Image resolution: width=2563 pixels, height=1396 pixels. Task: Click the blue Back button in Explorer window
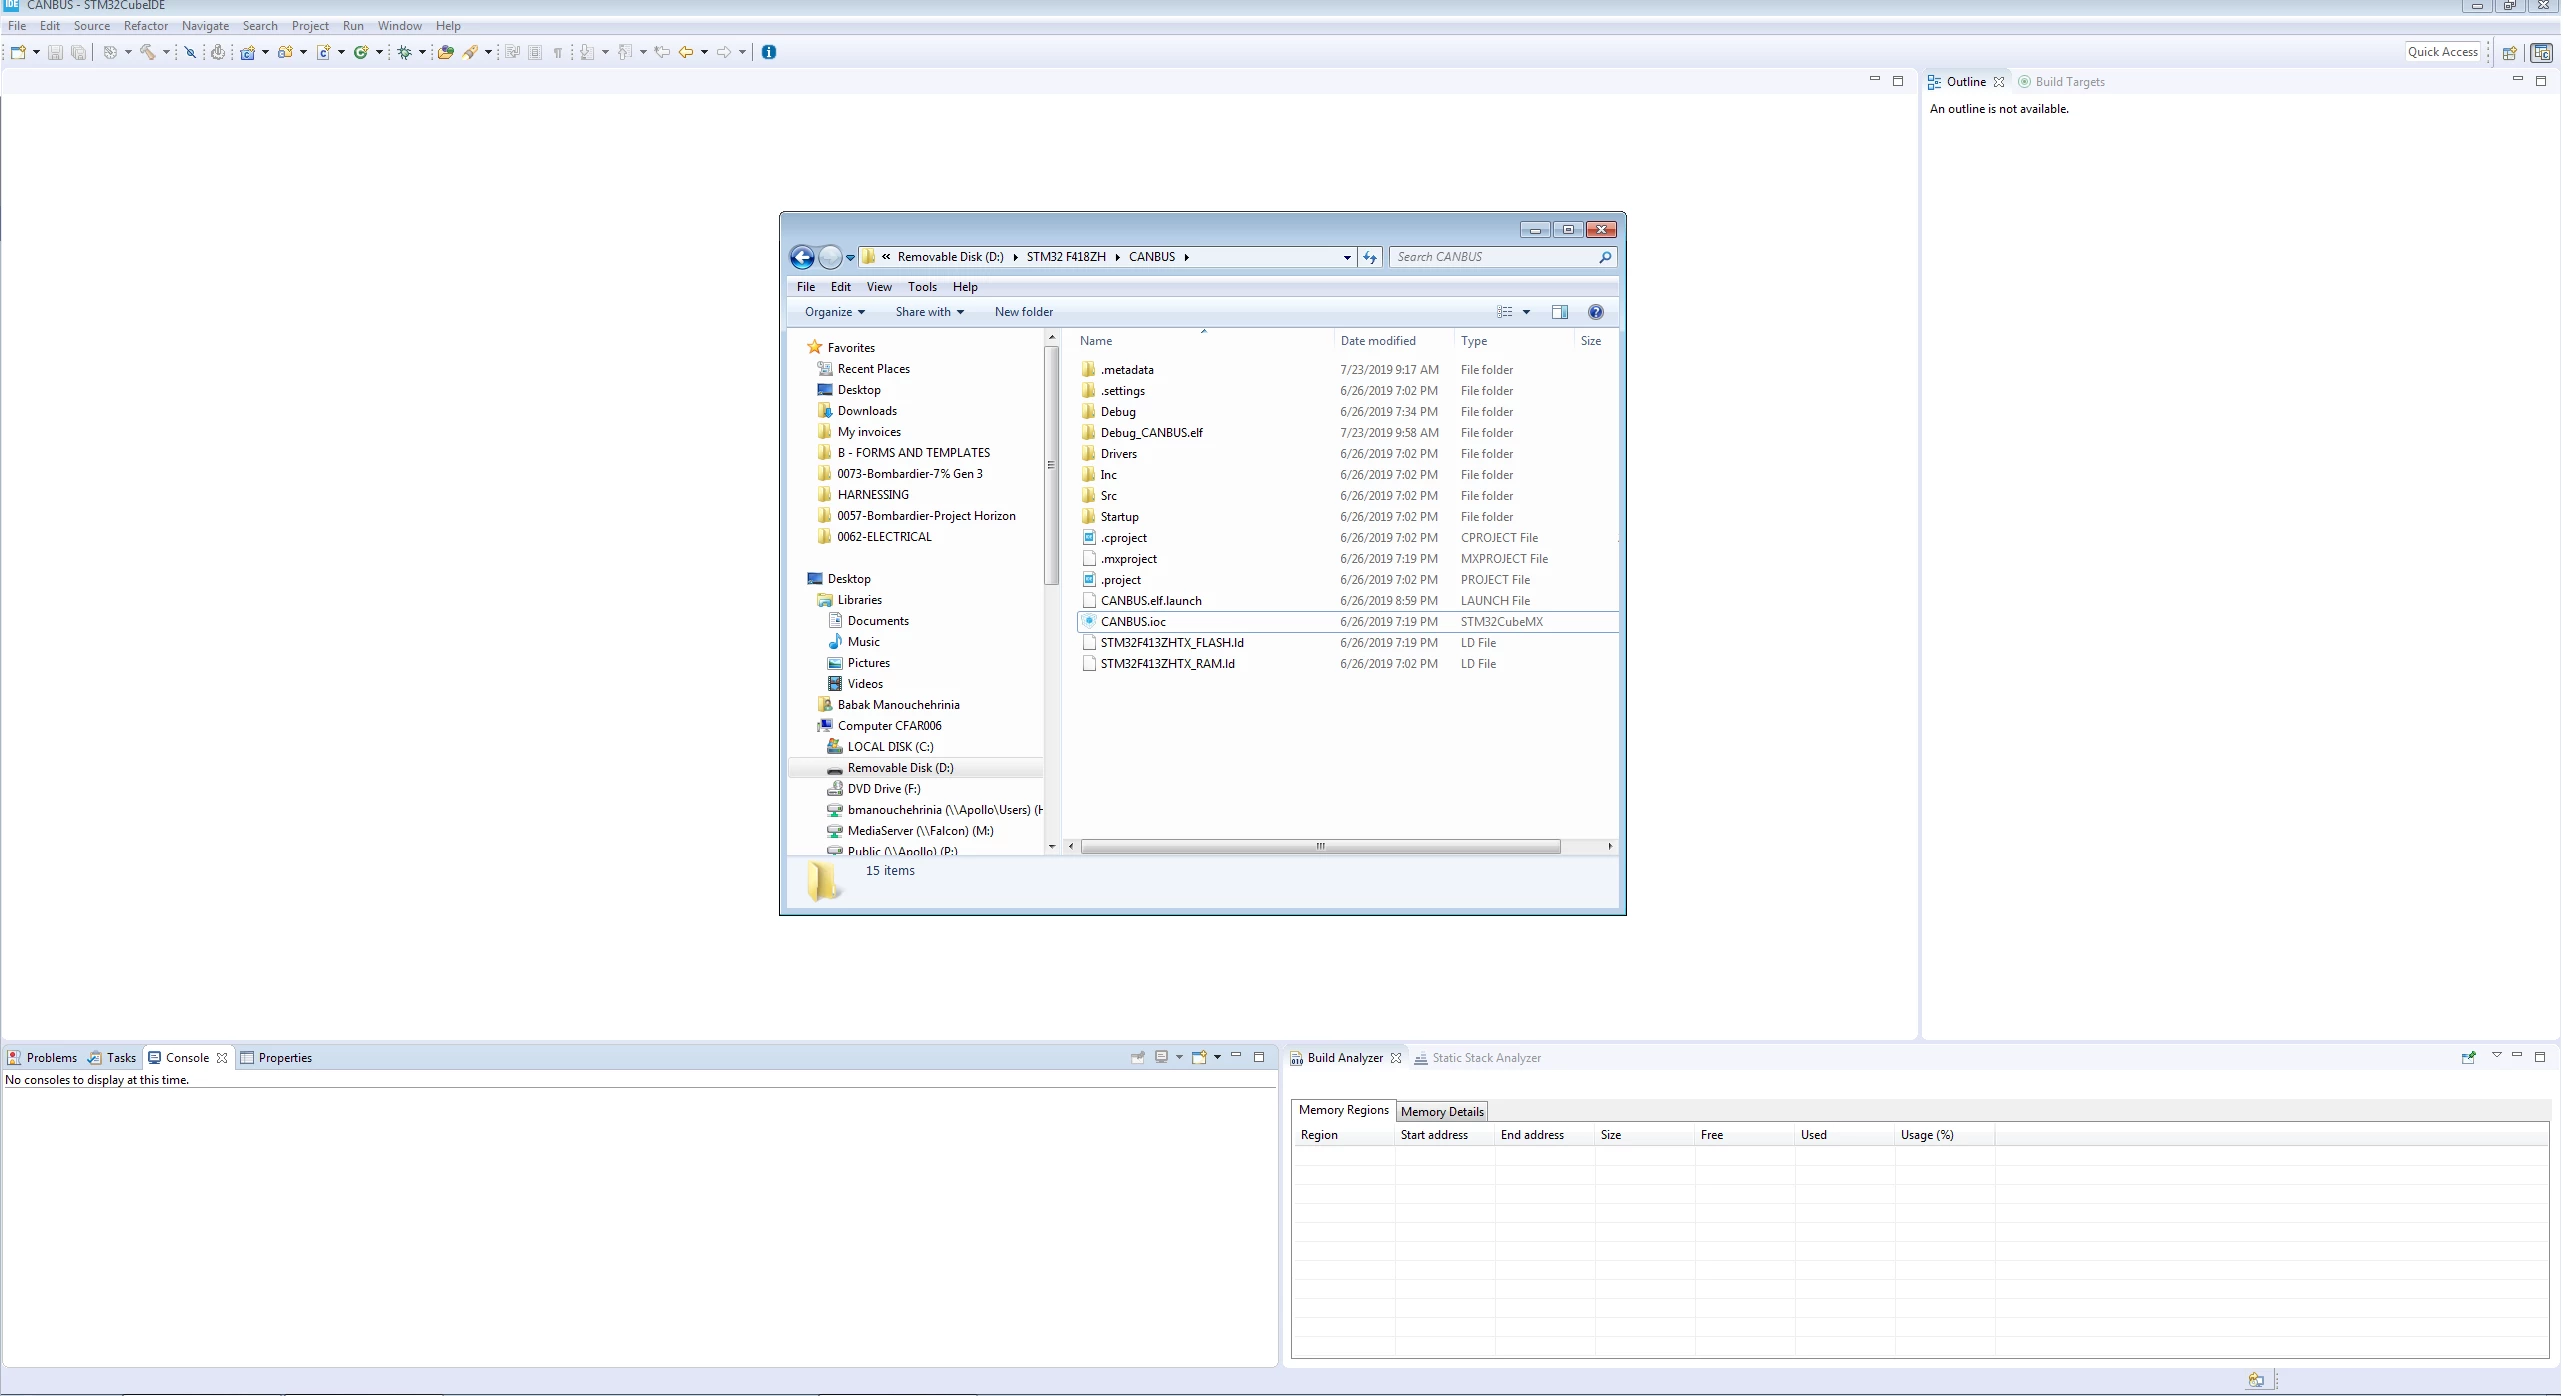coord(802,257)
